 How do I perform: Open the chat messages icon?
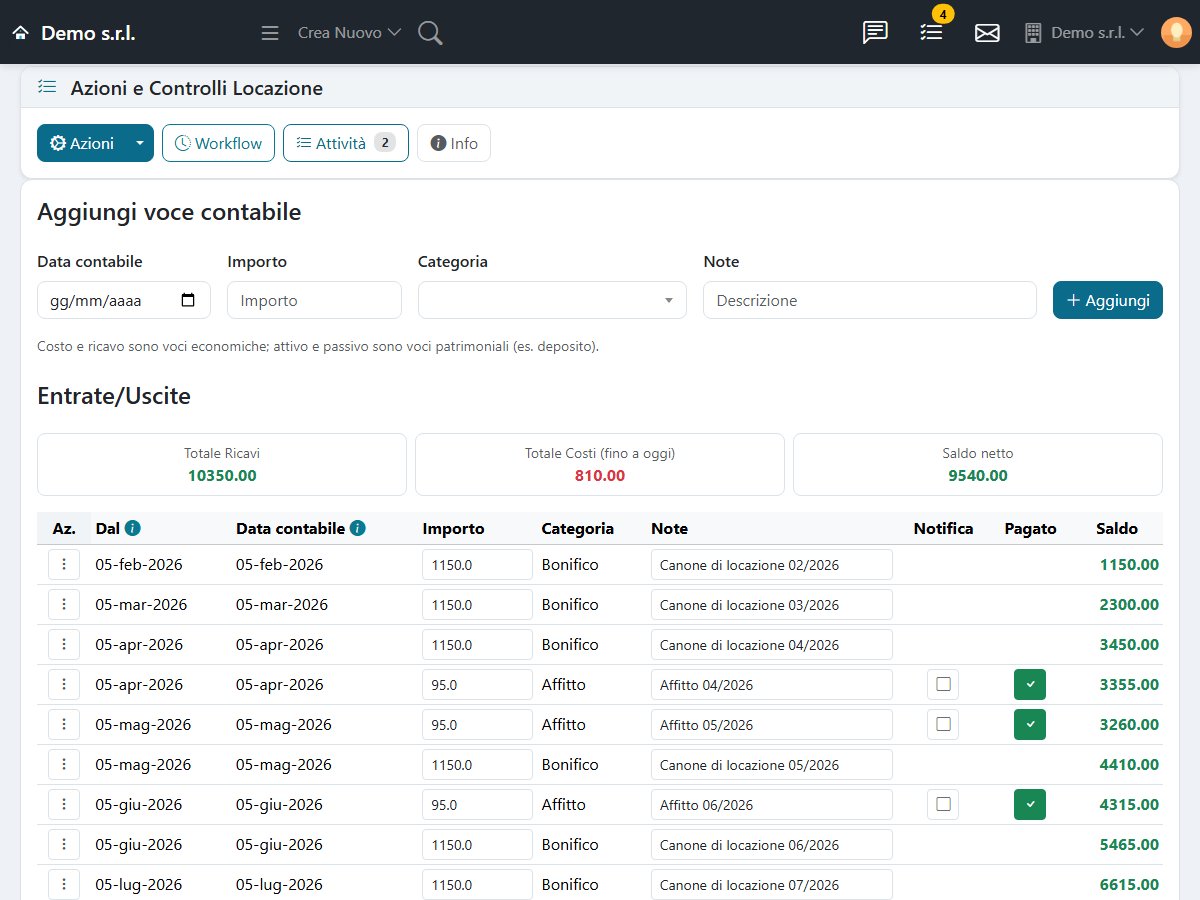coord(875,33)
